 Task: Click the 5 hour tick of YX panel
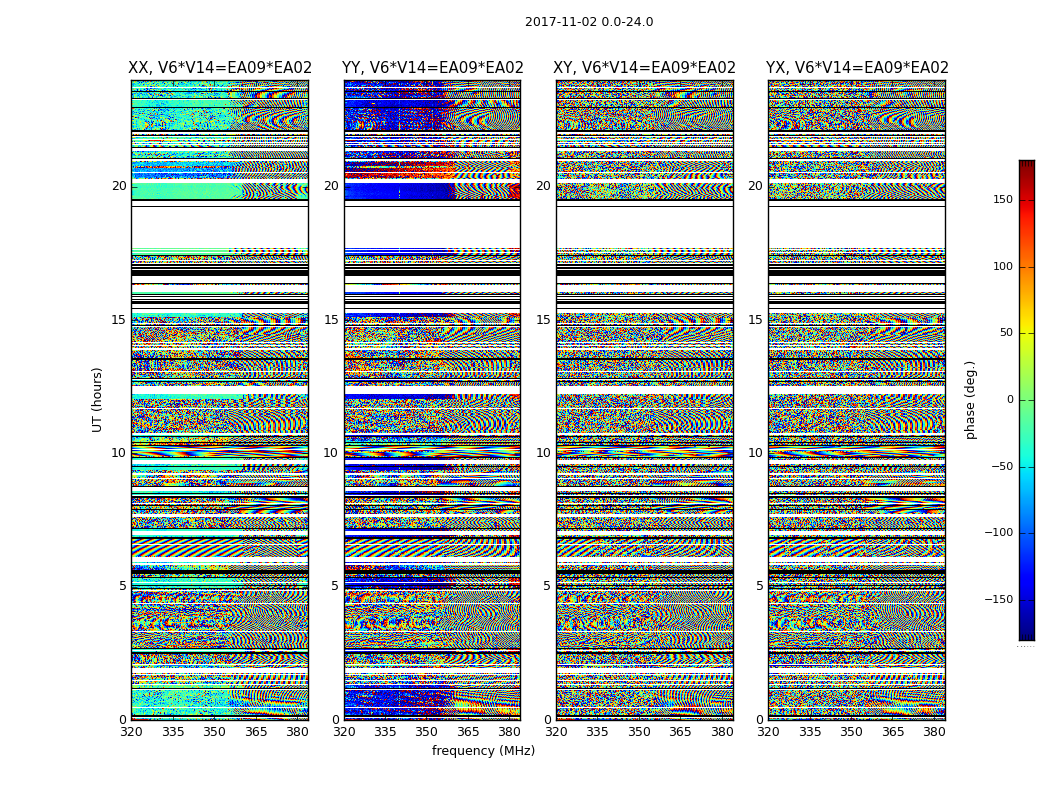pos(759,586)
